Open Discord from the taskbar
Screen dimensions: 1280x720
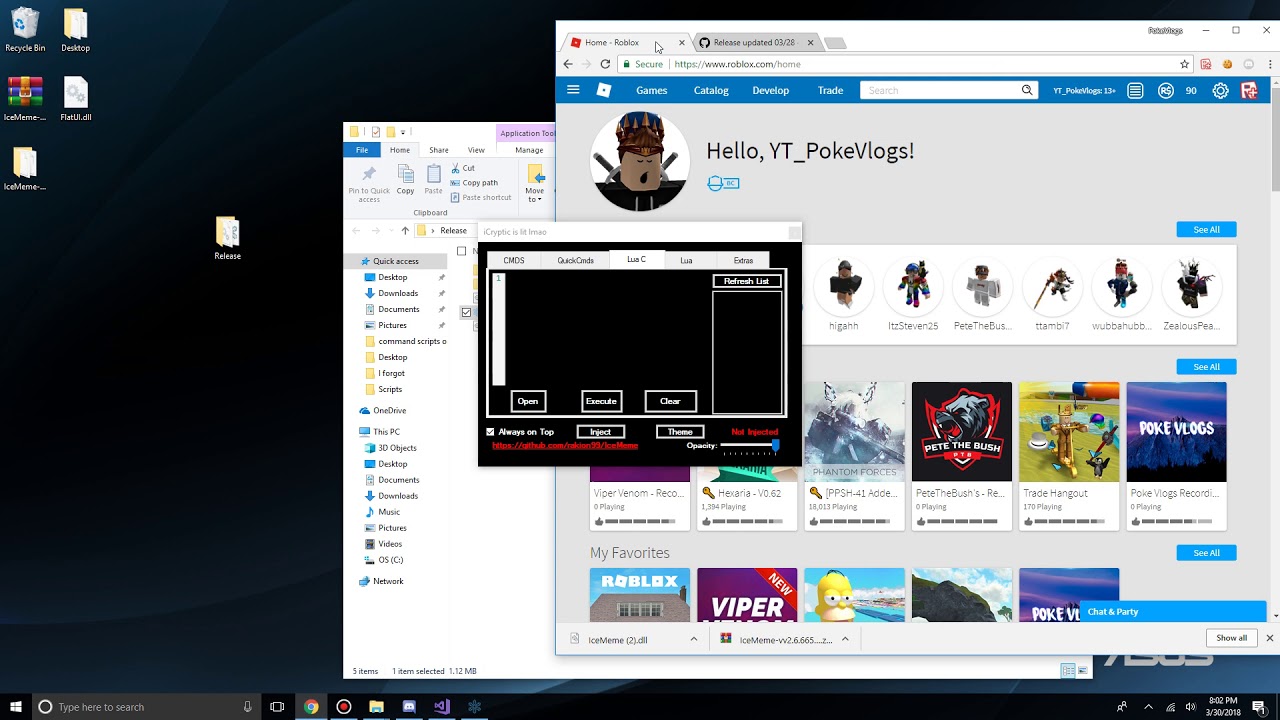pos(409,706)
